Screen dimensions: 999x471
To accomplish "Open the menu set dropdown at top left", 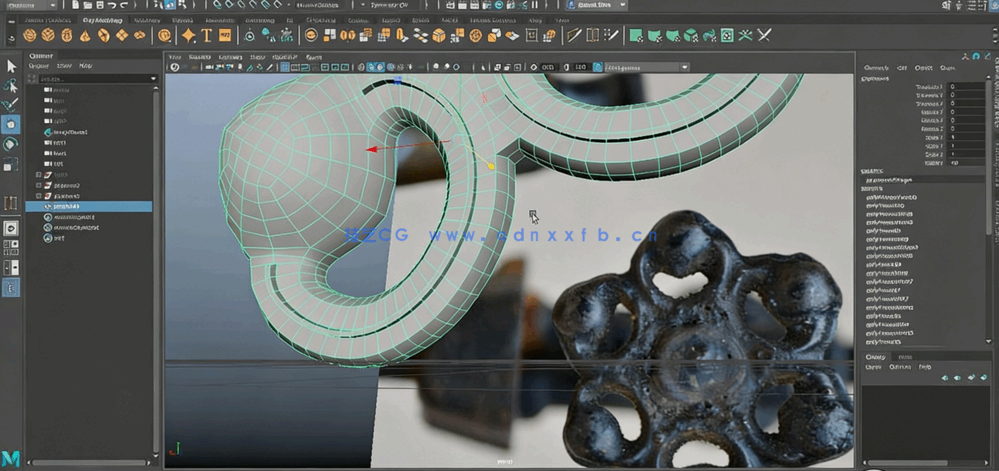I will [29, 5].
